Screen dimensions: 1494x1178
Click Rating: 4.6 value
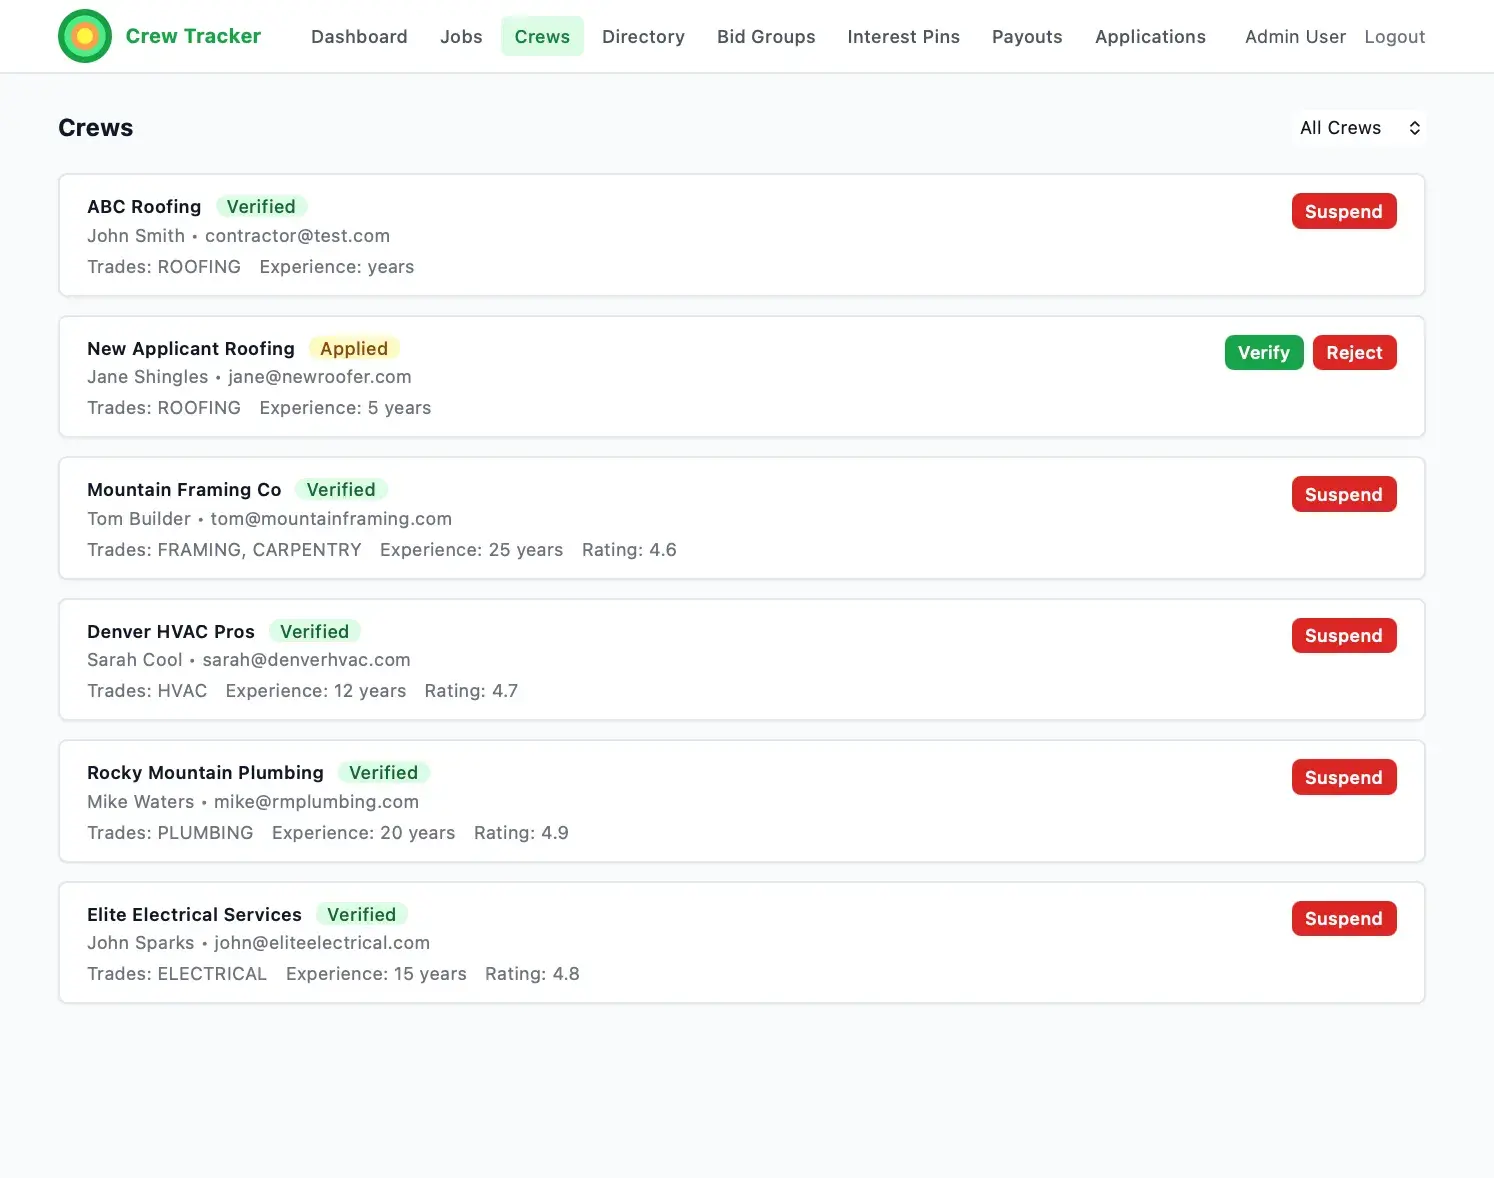coord(629,550)
